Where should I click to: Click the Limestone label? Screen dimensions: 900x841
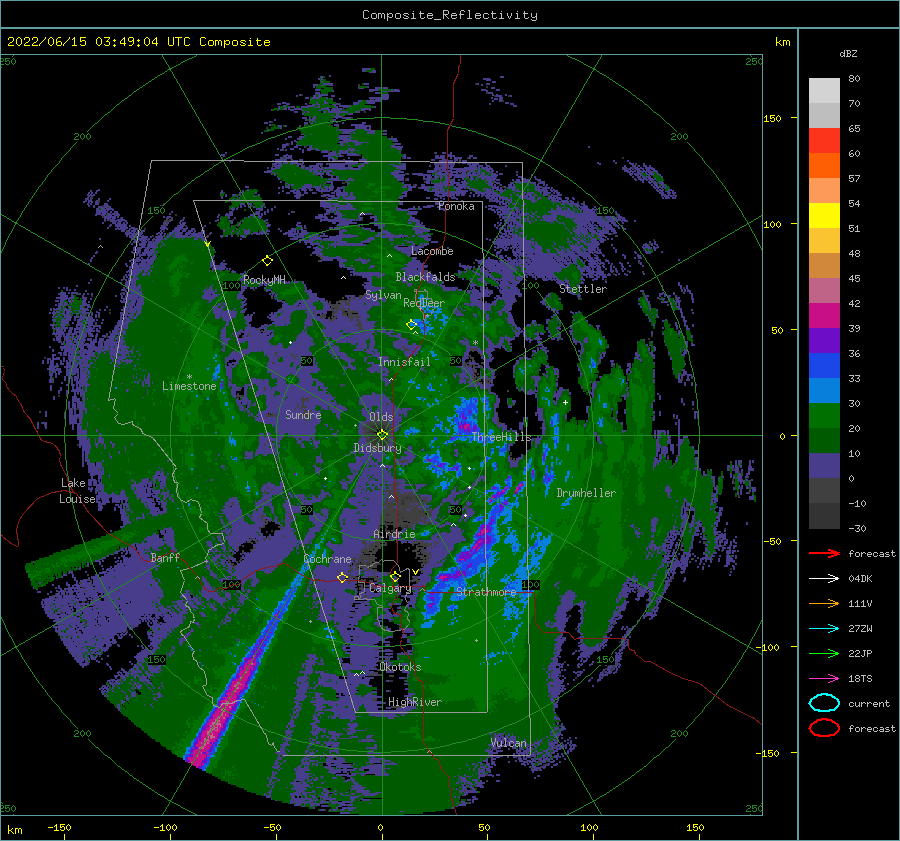click(189, 386)
